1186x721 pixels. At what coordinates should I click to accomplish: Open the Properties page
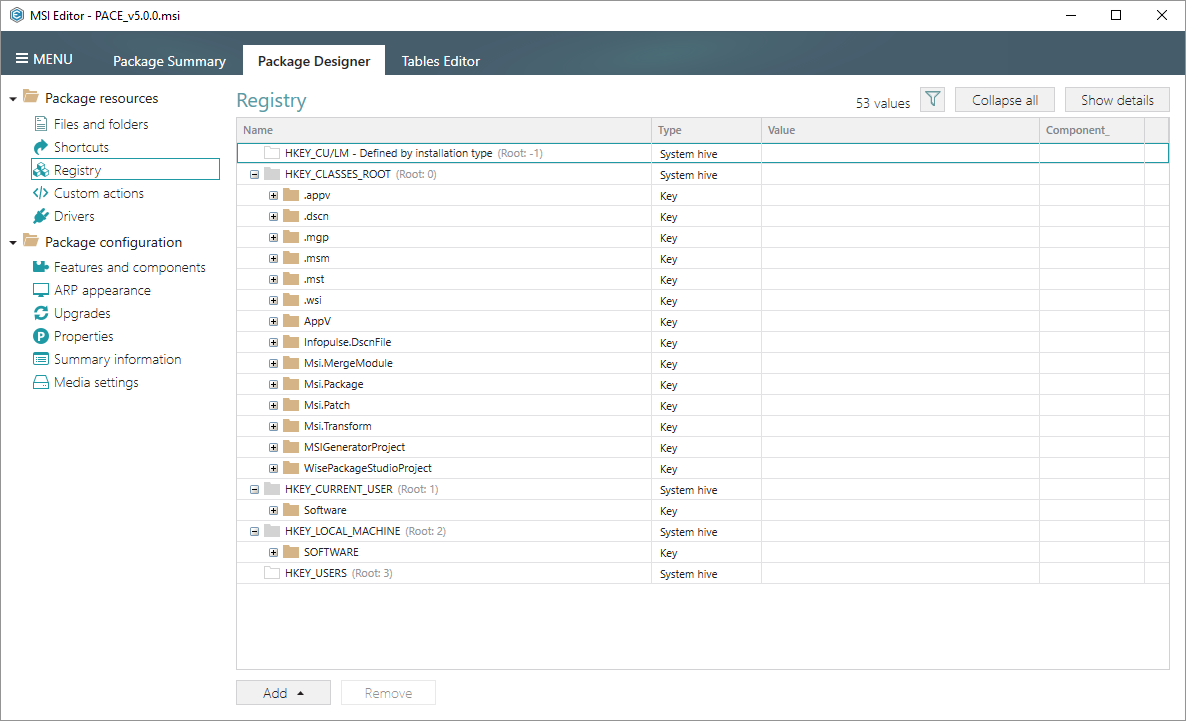(83, 336)
